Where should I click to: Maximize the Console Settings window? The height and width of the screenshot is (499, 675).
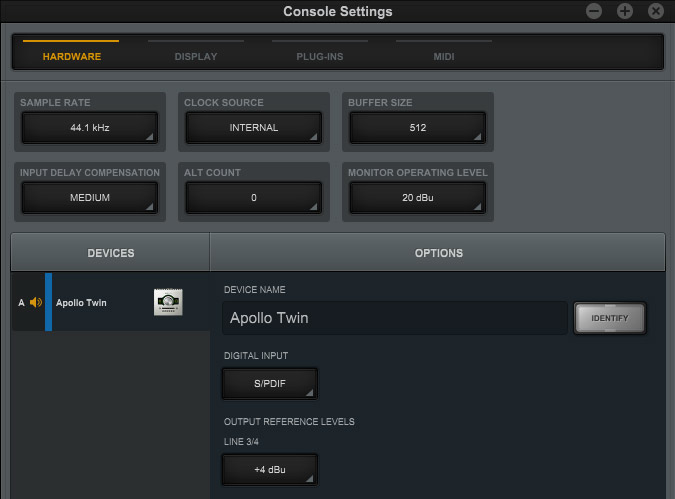(x=625, y=11)
